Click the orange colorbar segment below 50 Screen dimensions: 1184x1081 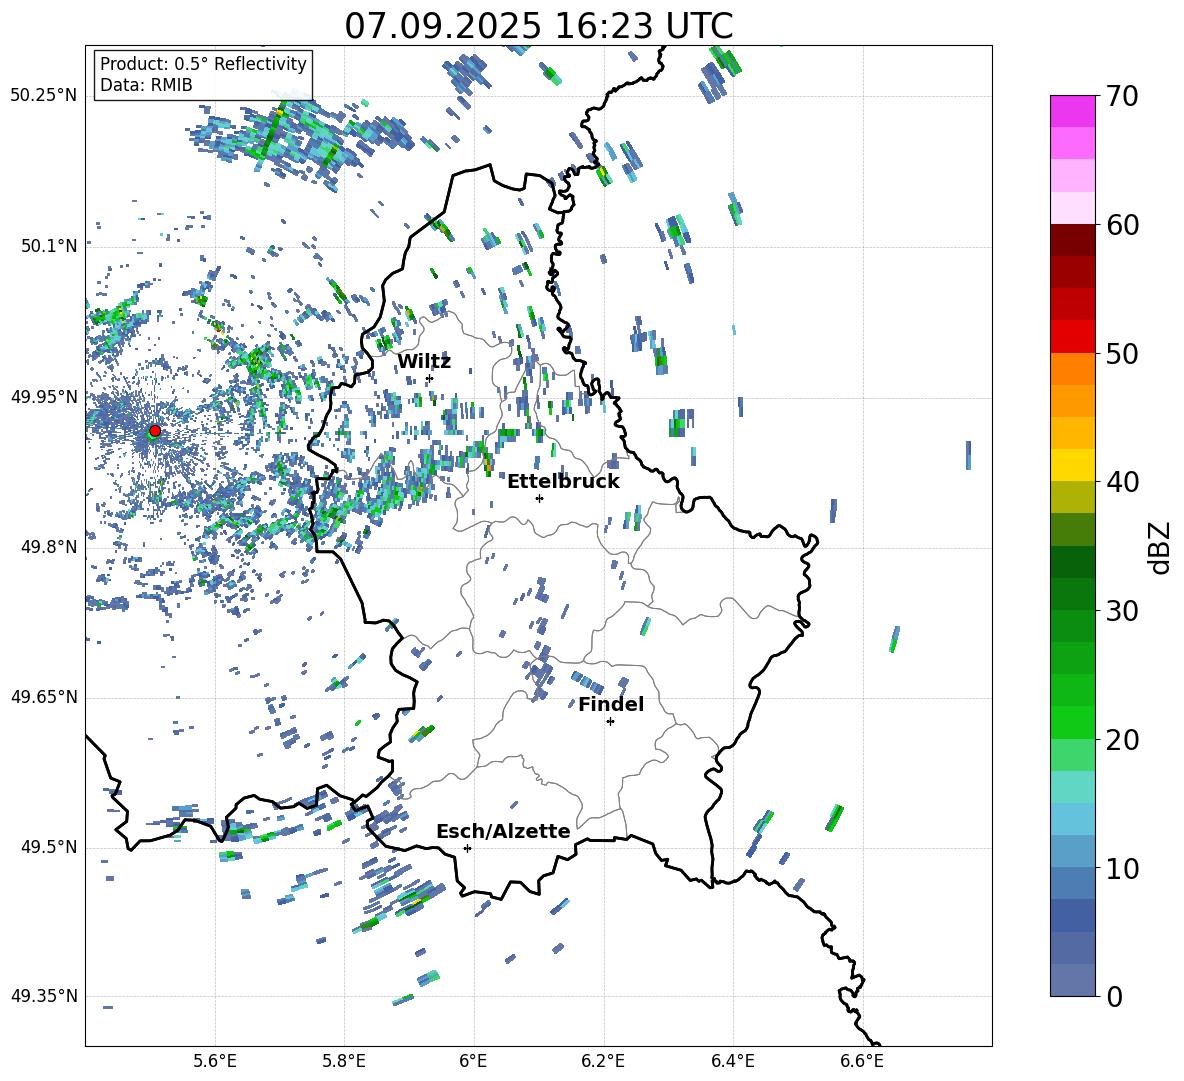1072,368
